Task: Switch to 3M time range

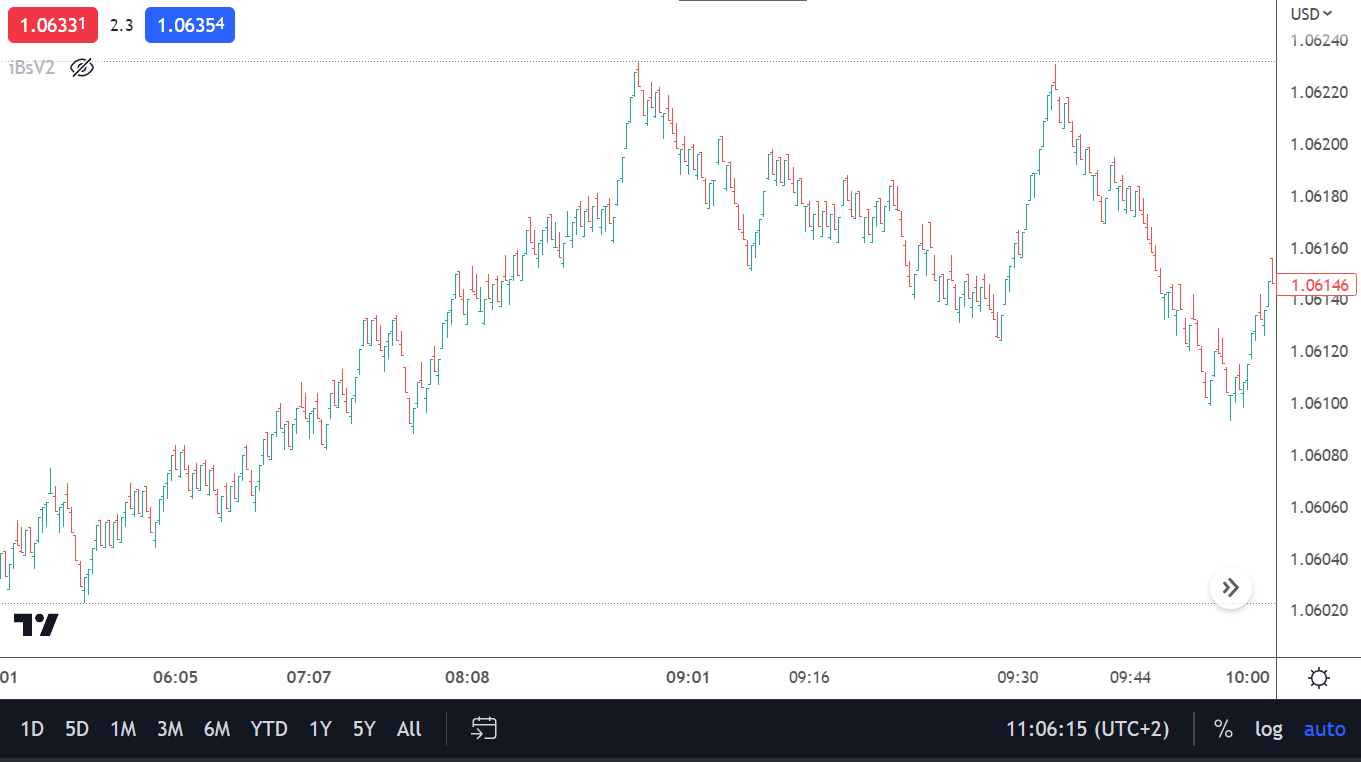Action: click(x=170, y=729)
